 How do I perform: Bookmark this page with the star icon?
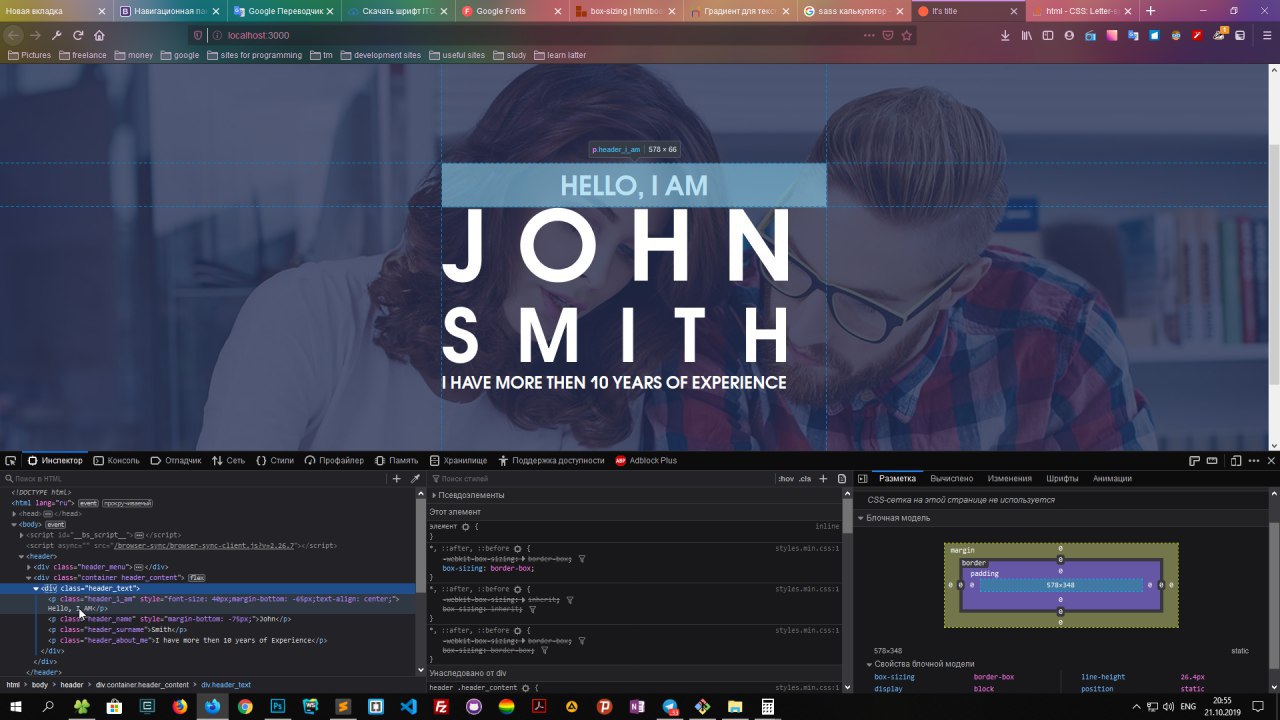coord(907,35)
